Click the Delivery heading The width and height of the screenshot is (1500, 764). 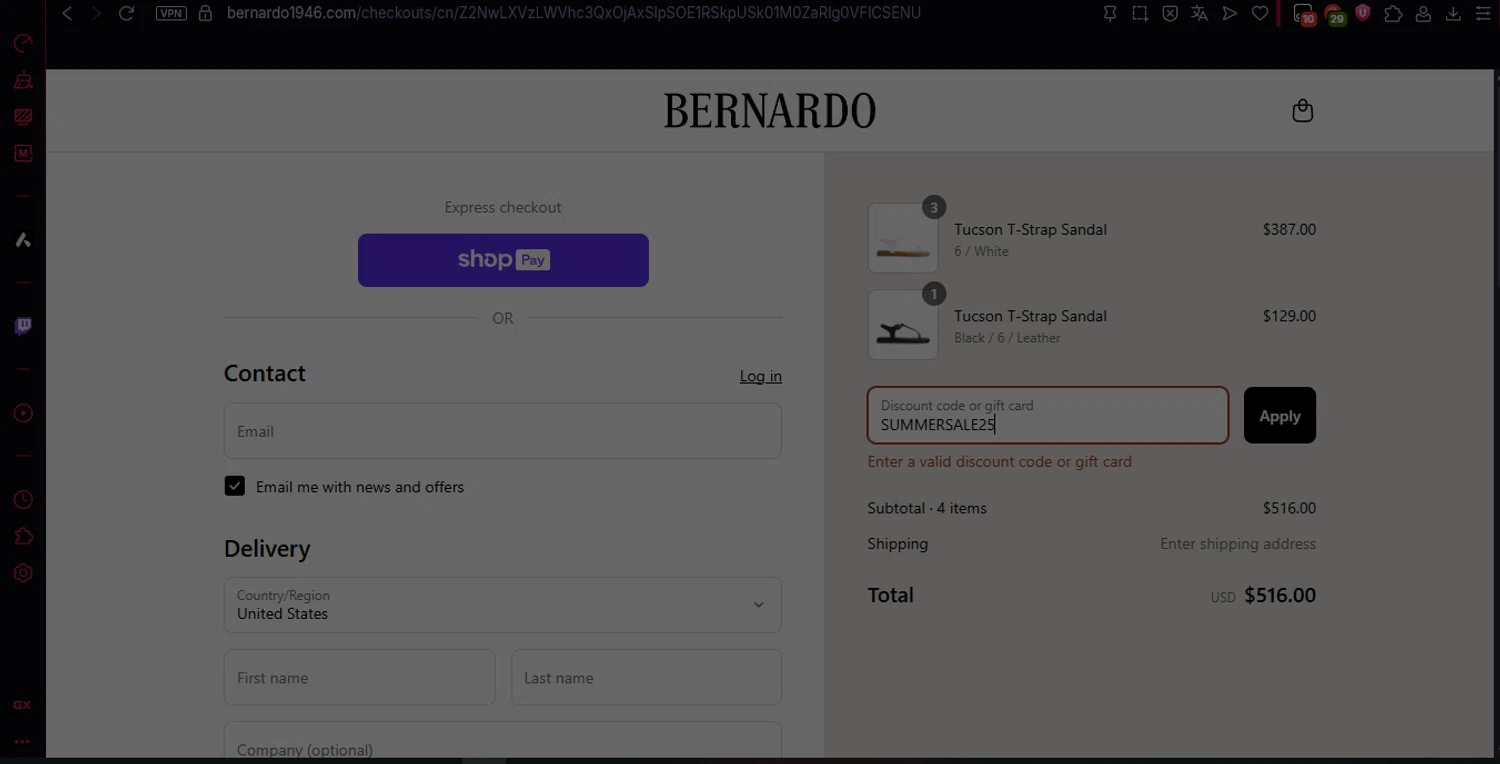click(267, 549)
